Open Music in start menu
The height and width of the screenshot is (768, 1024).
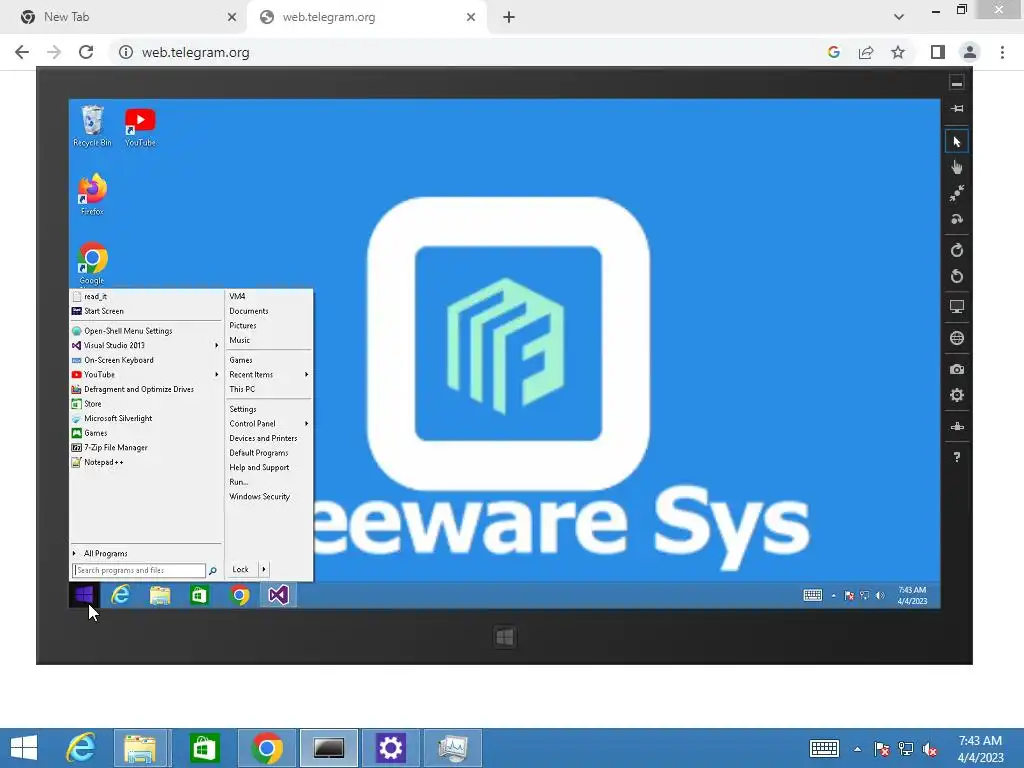coord(240,340)
